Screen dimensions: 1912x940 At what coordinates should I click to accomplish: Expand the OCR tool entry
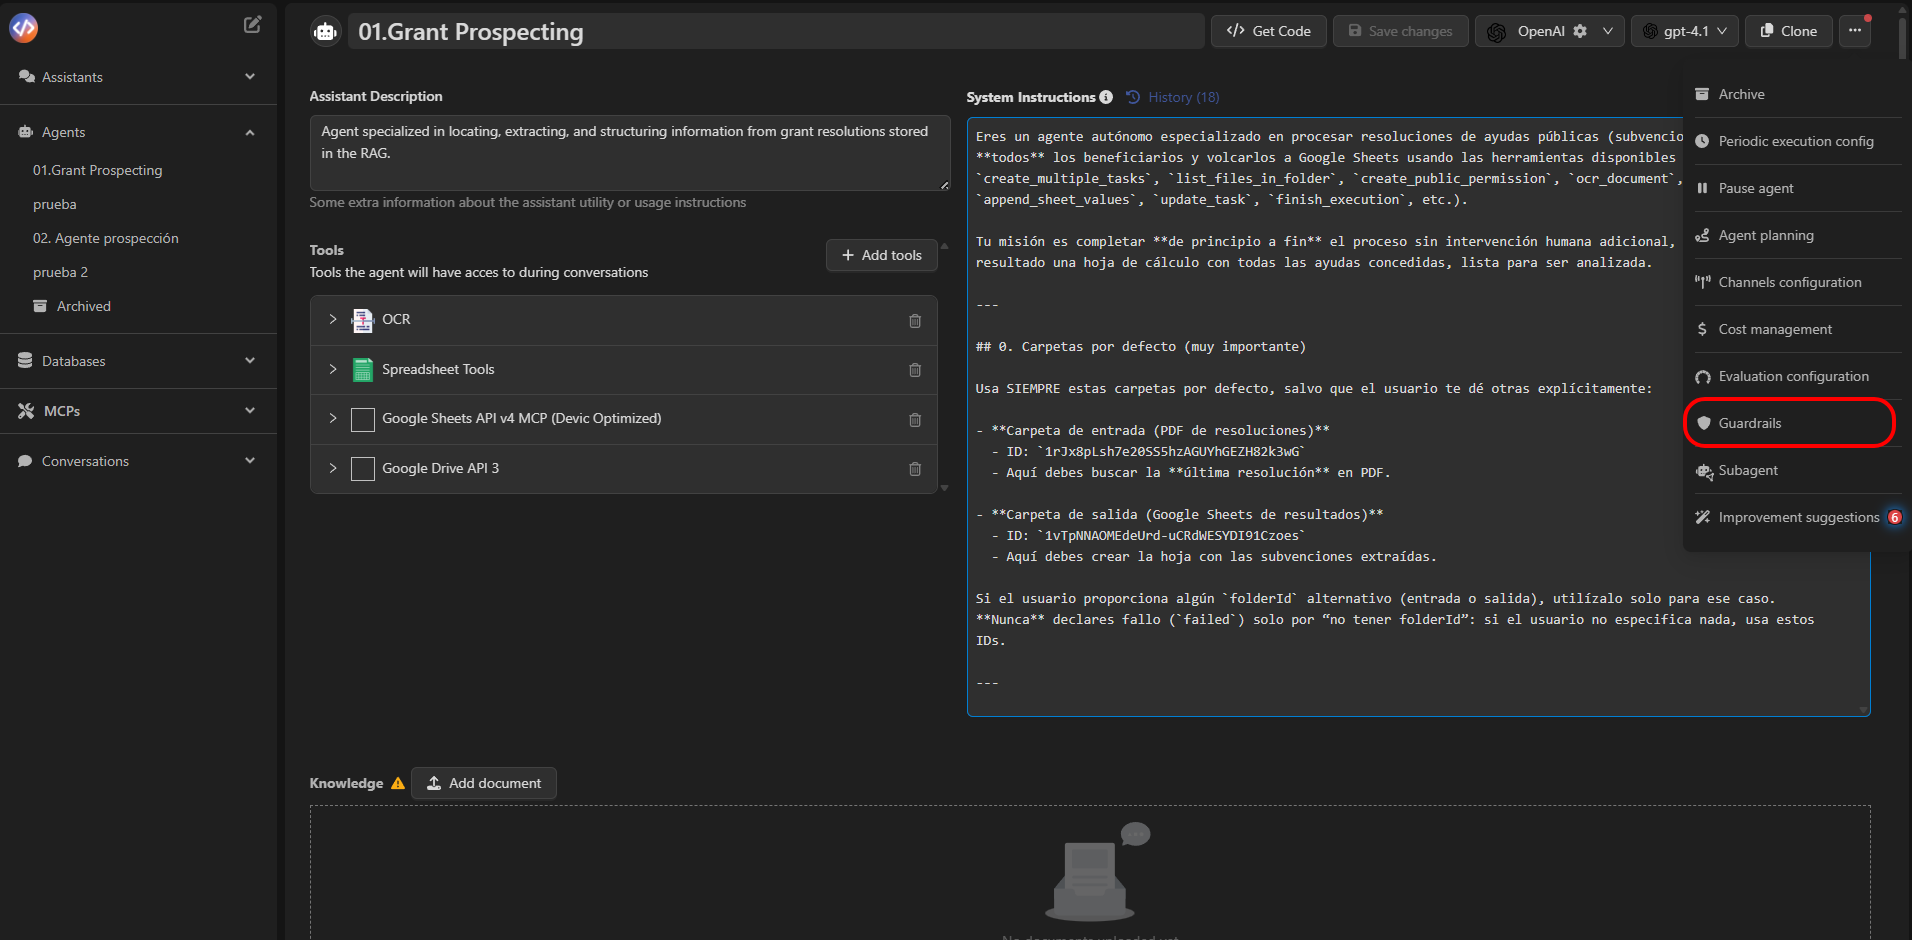click(333, 320)
